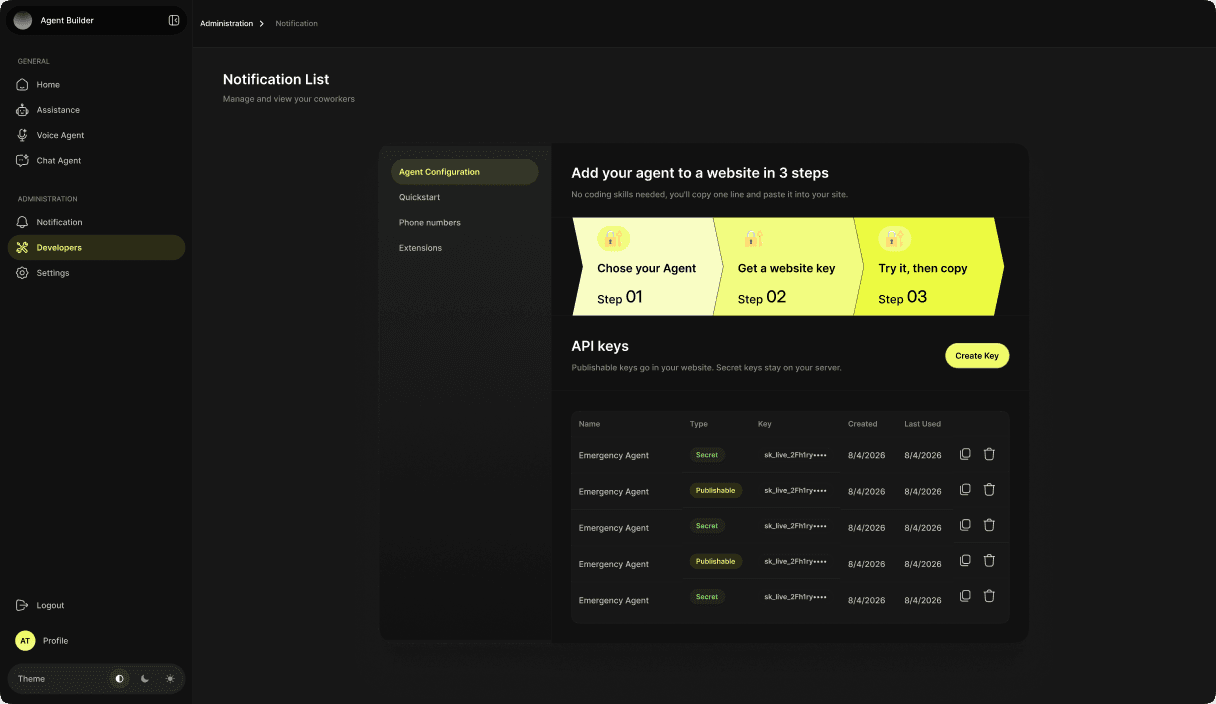The width and height of the screenshot is (1216, 704).
Task: Switch theme to auto (half-circle icon)
Action: (120, 678)
